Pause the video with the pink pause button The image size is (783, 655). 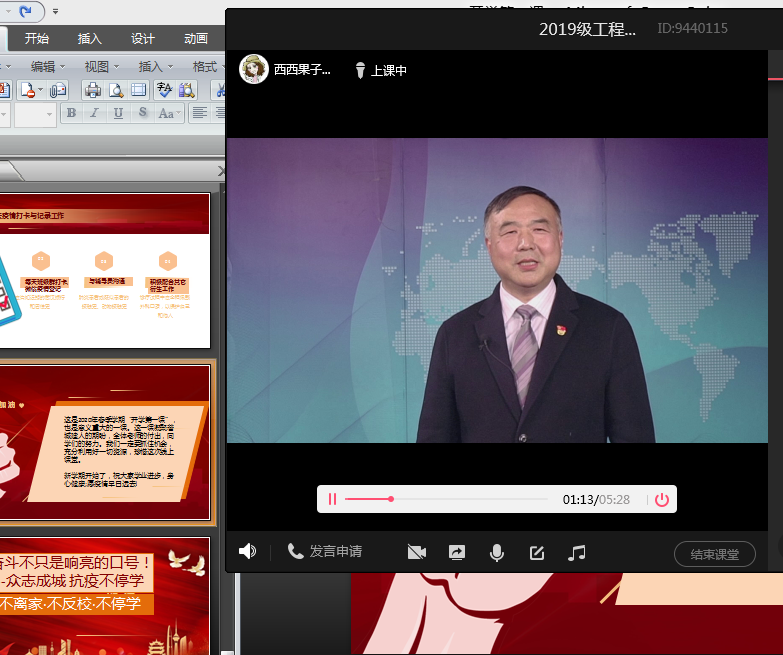pos(333,499)
